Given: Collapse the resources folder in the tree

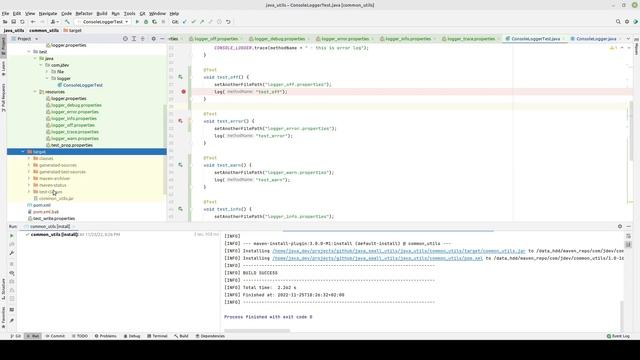Looking at the screenshot, I should [35, 92].
